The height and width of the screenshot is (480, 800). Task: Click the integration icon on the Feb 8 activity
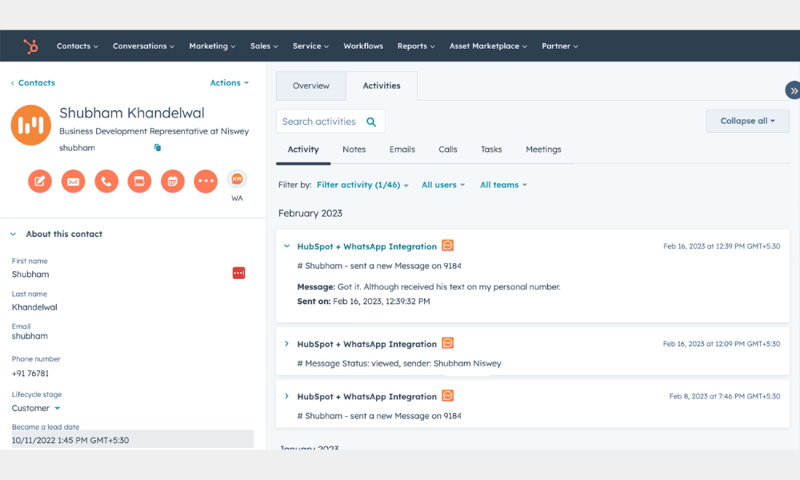pyautogui.click(x=447, y=396)
